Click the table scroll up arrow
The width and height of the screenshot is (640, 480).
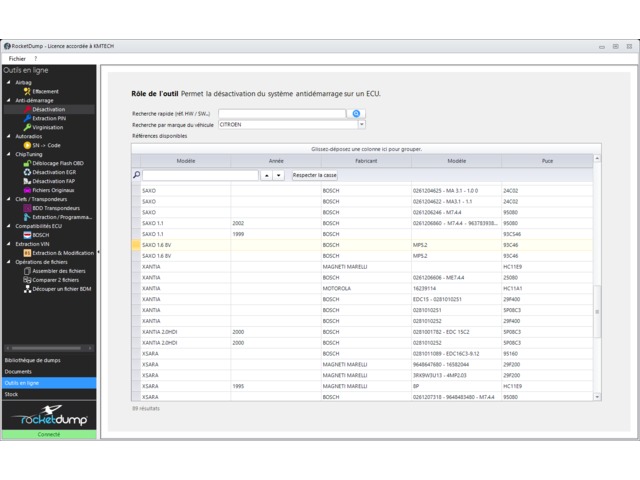tap(597, 158)
